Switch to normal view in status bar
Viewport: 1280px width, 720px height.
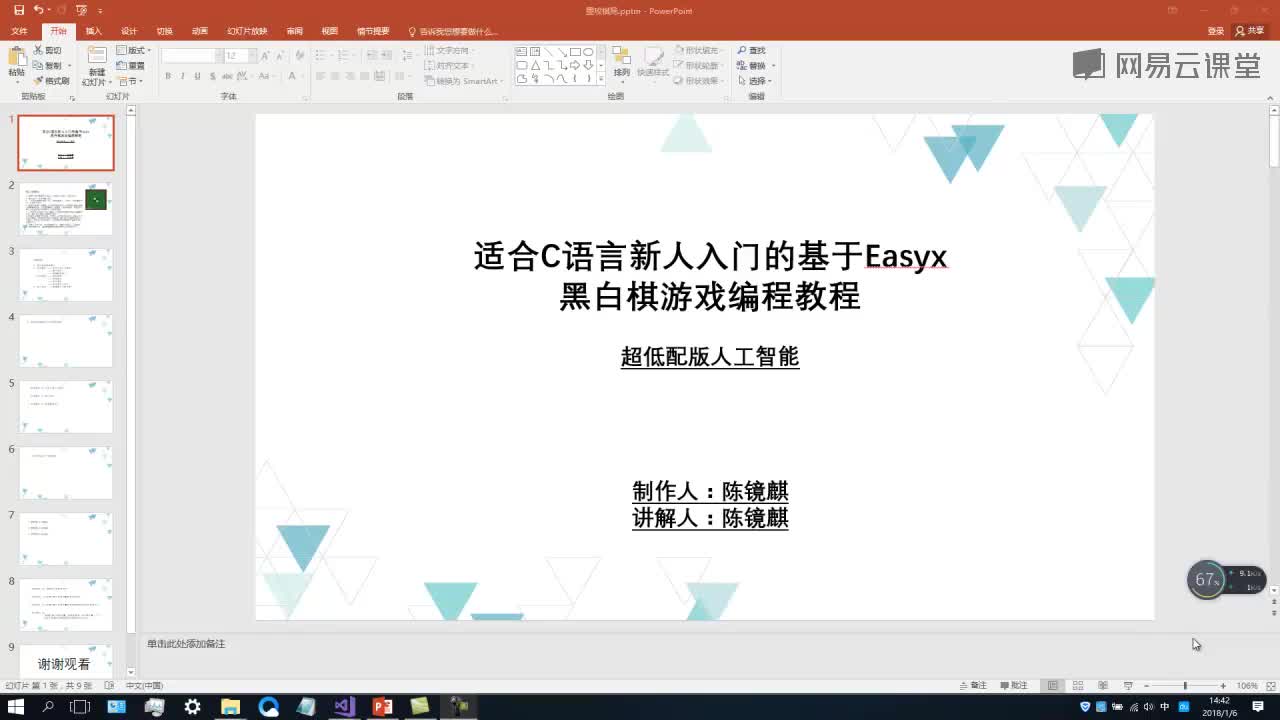1053,686
